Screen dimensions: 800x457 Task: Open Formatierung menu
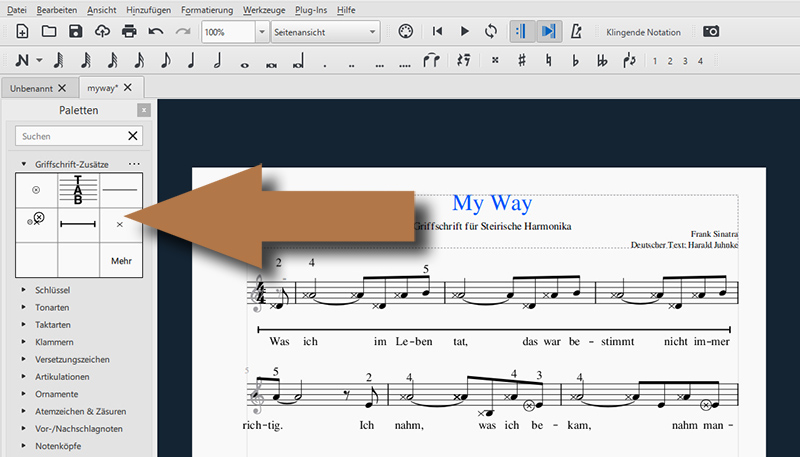click(x=207, y=10)
